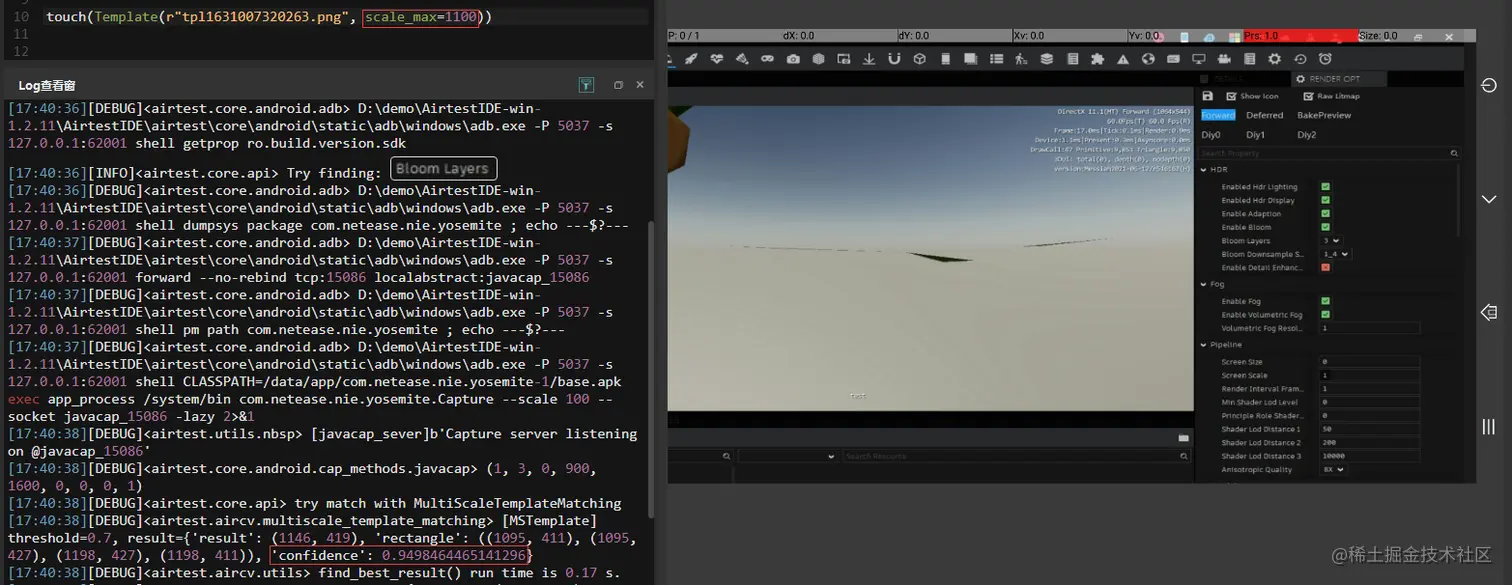1512x585 pixels.
Task: Toggle the Enable Fog checkbox
Action: point(1325,301)
